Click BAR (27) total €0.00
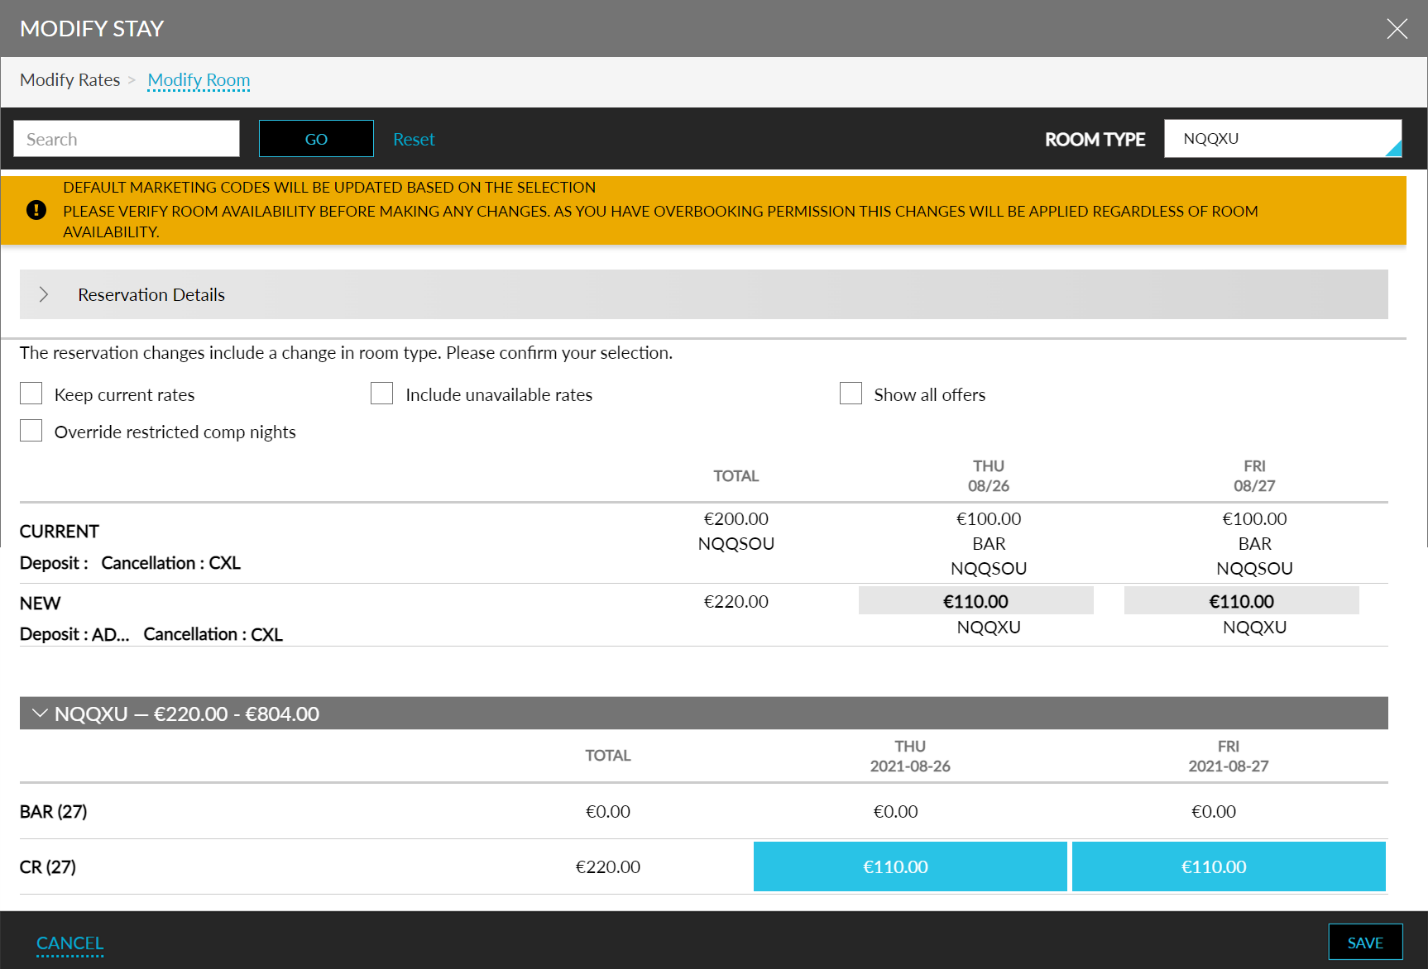Screen dimensions: 1428x969 608,811
